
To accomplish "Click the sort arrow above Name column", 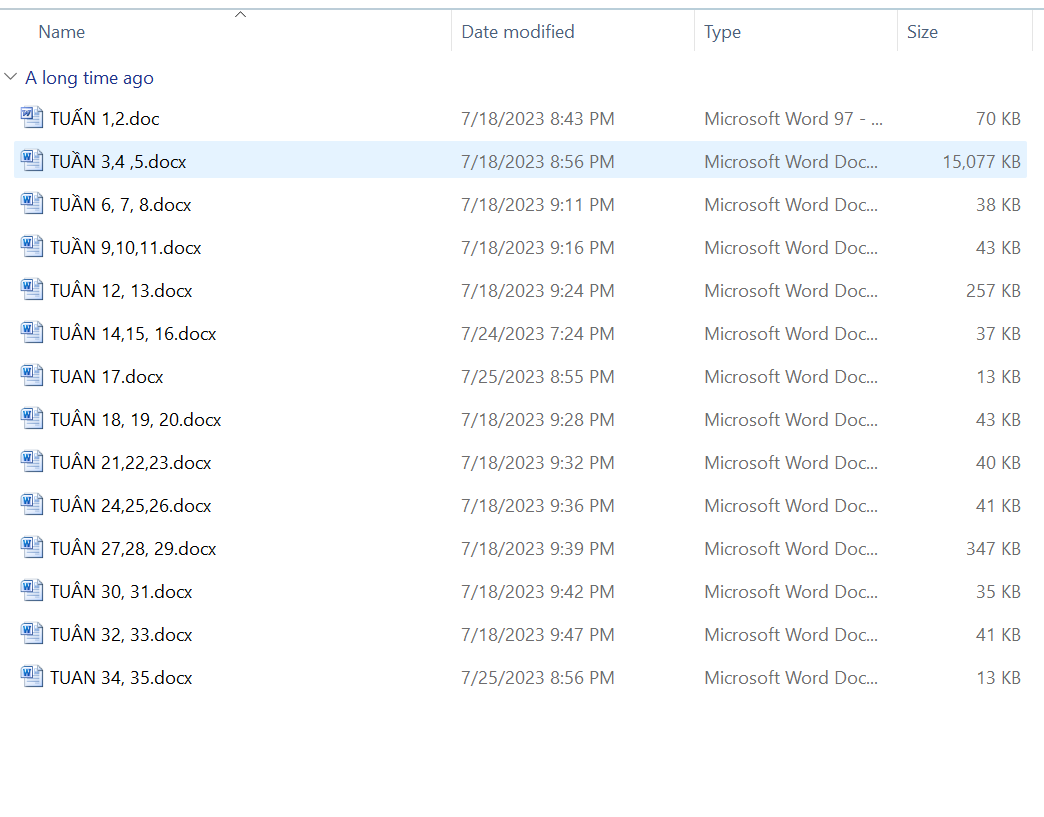I will tap(240, 14).
